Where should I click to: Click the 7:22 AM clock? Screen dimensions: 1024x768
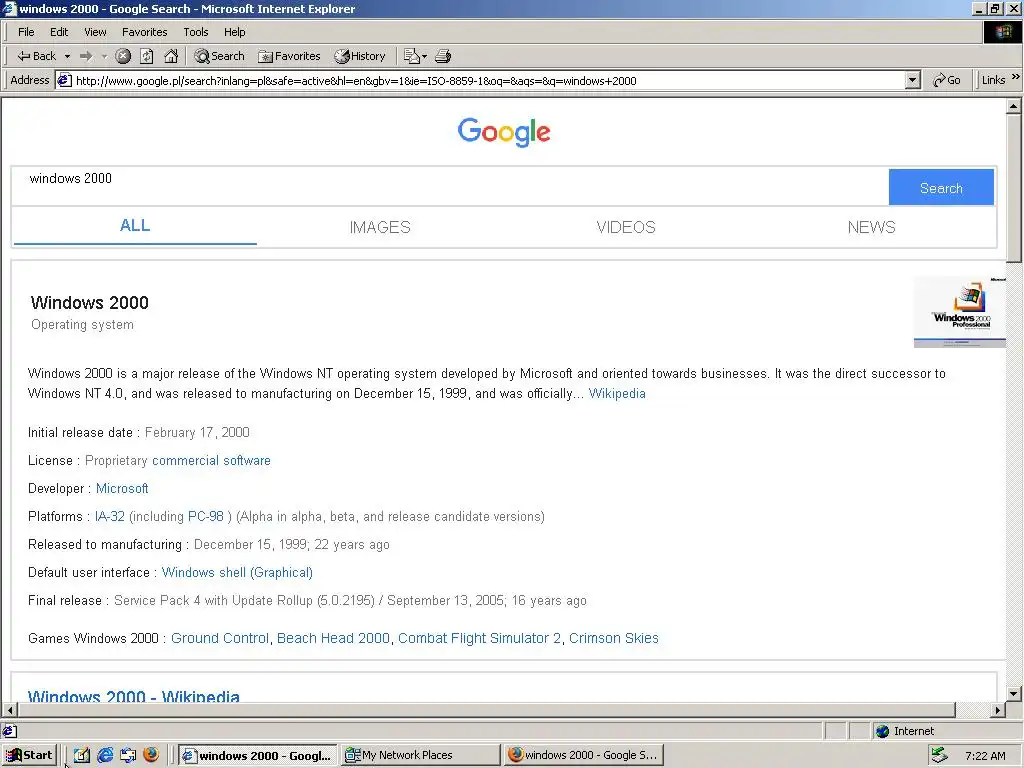coord(985,756)
